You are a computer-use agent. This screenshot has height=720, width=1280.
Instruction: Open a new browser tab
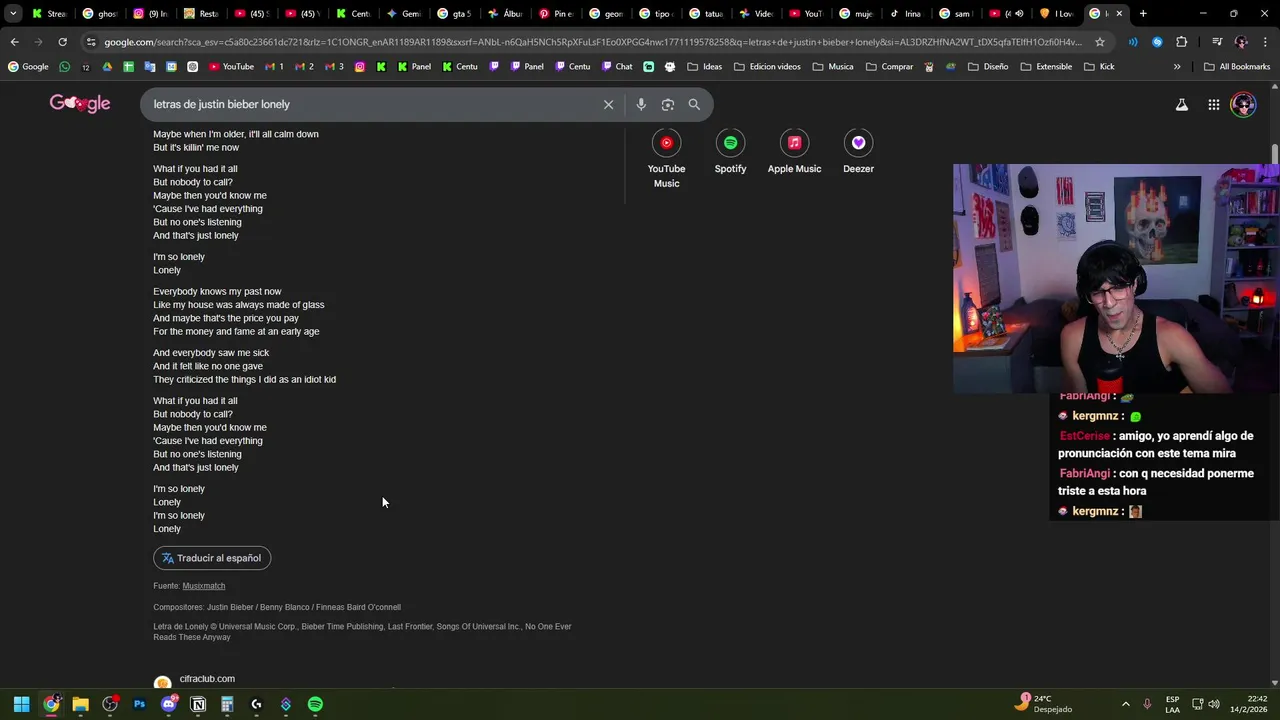[x=1143, y=13]
